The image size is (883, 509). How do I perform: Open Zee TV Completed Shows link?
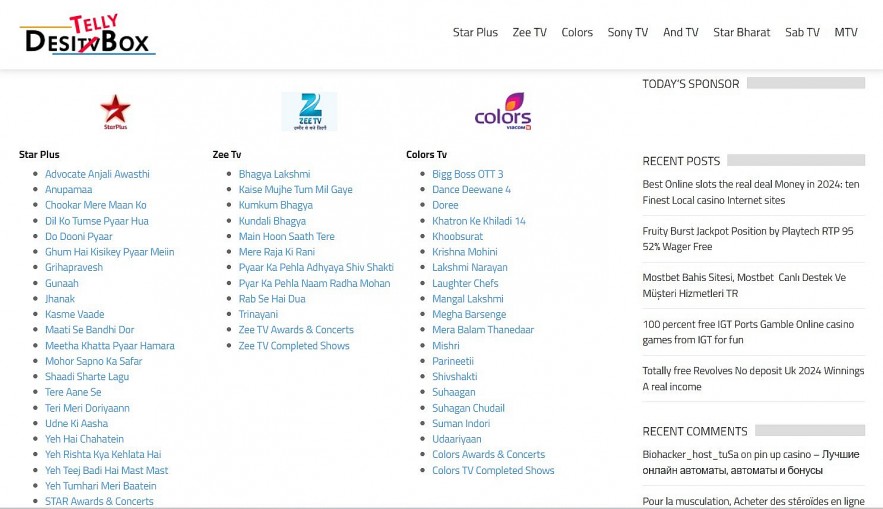click(294, 346)
